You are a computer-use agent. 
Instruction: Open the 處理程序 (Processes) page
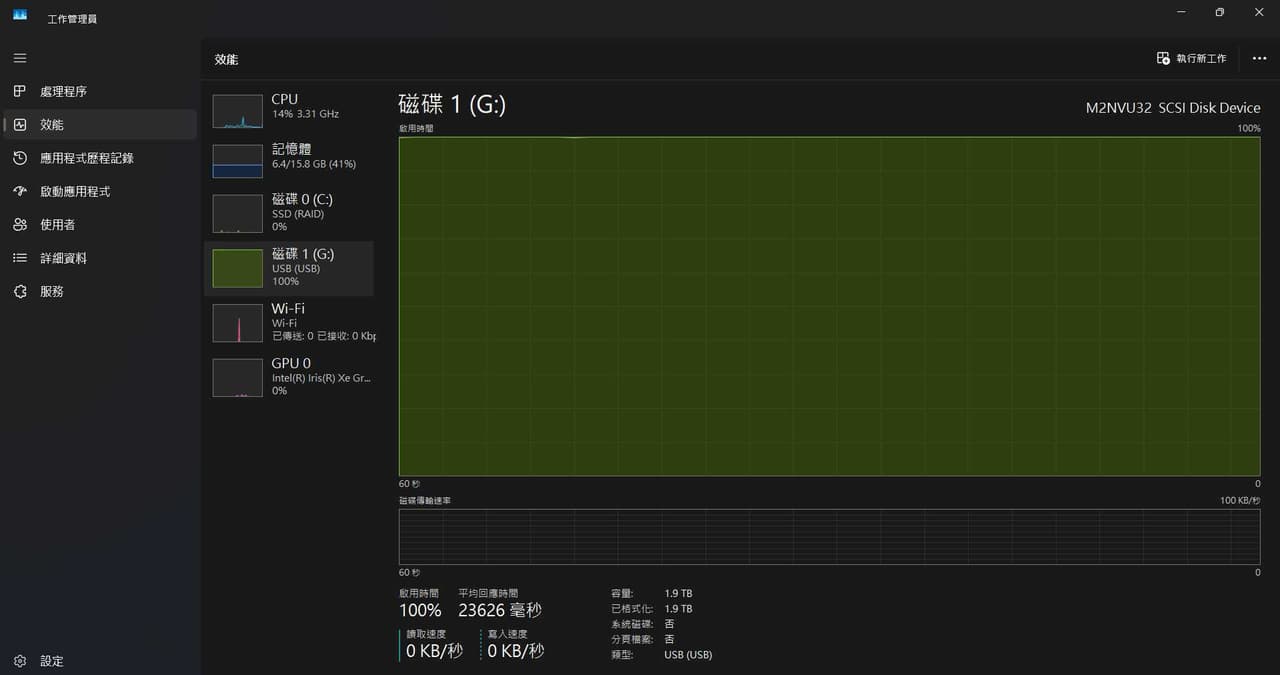99,91
